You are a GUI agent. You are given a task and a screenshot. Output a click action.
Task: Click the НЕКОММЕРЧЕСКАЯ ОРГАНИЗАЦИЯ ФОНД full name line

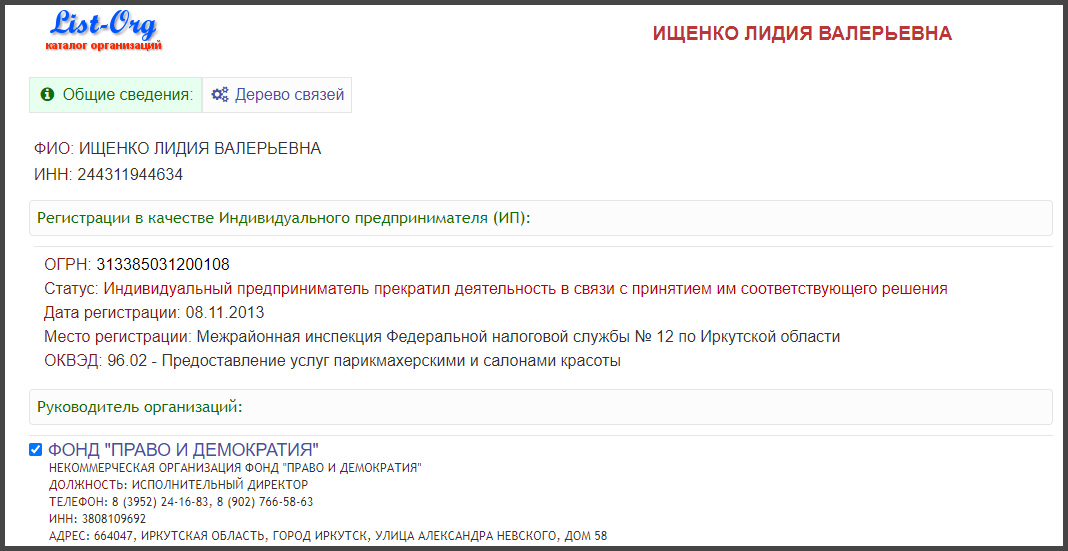pos(236,468)
